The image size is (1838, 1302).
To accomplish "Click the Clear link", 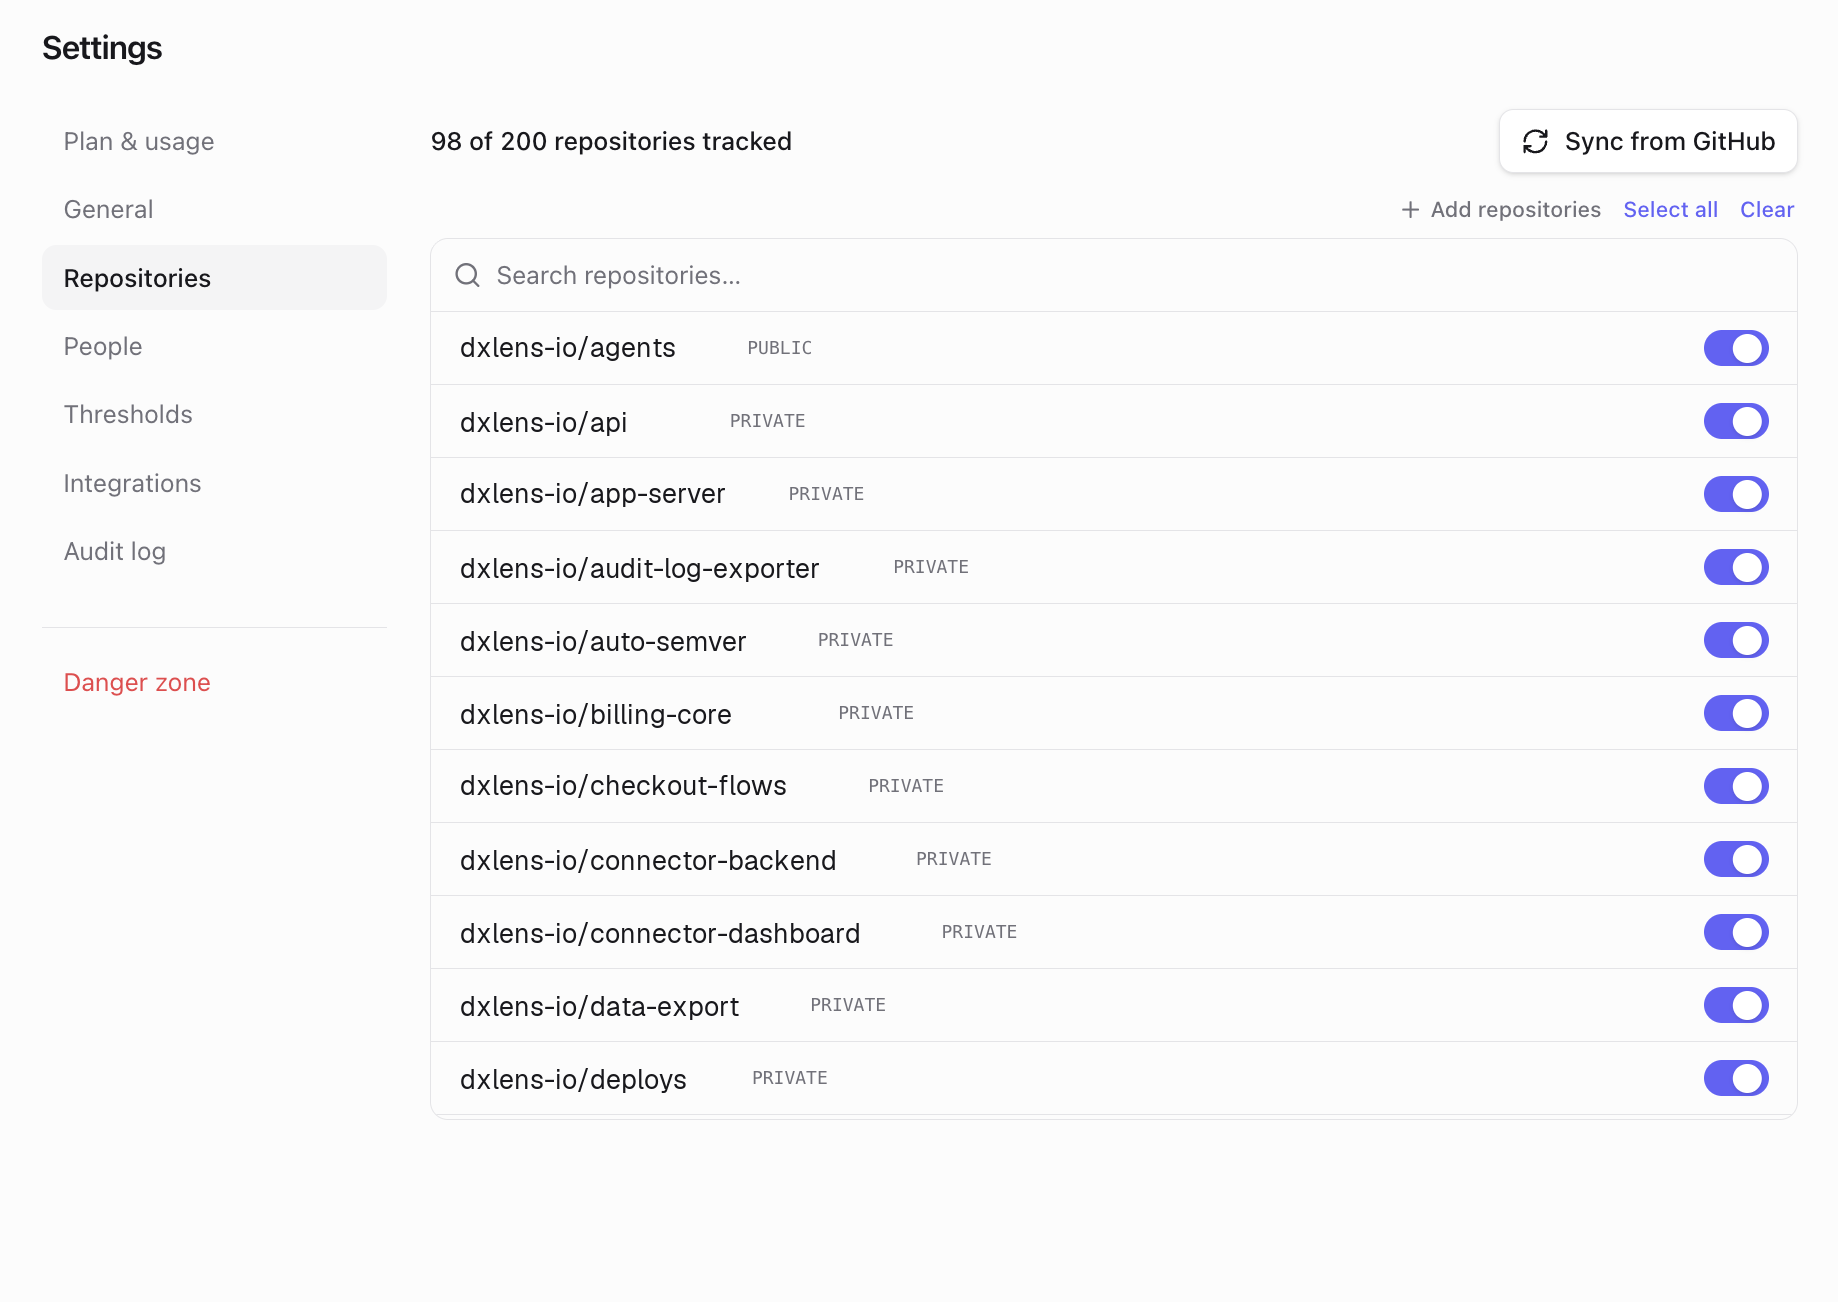I will [1767, 210].
